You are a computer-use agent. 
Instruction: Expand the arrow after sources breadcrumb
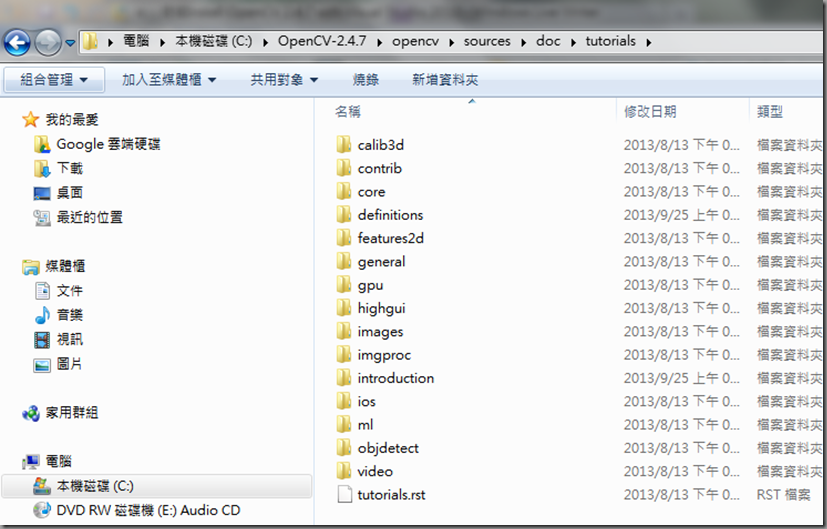523,42
